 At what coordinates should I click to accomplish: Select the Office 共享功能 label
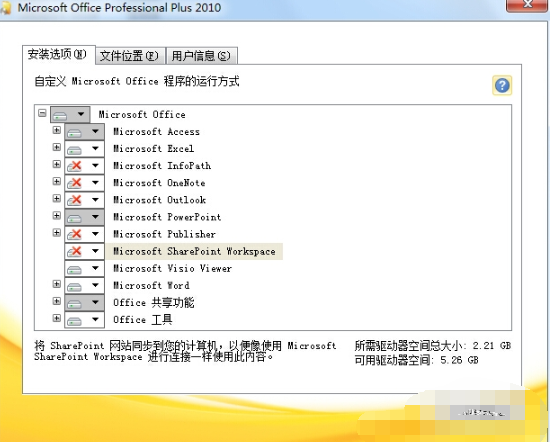pyautogui.click(x=154, y=302)
